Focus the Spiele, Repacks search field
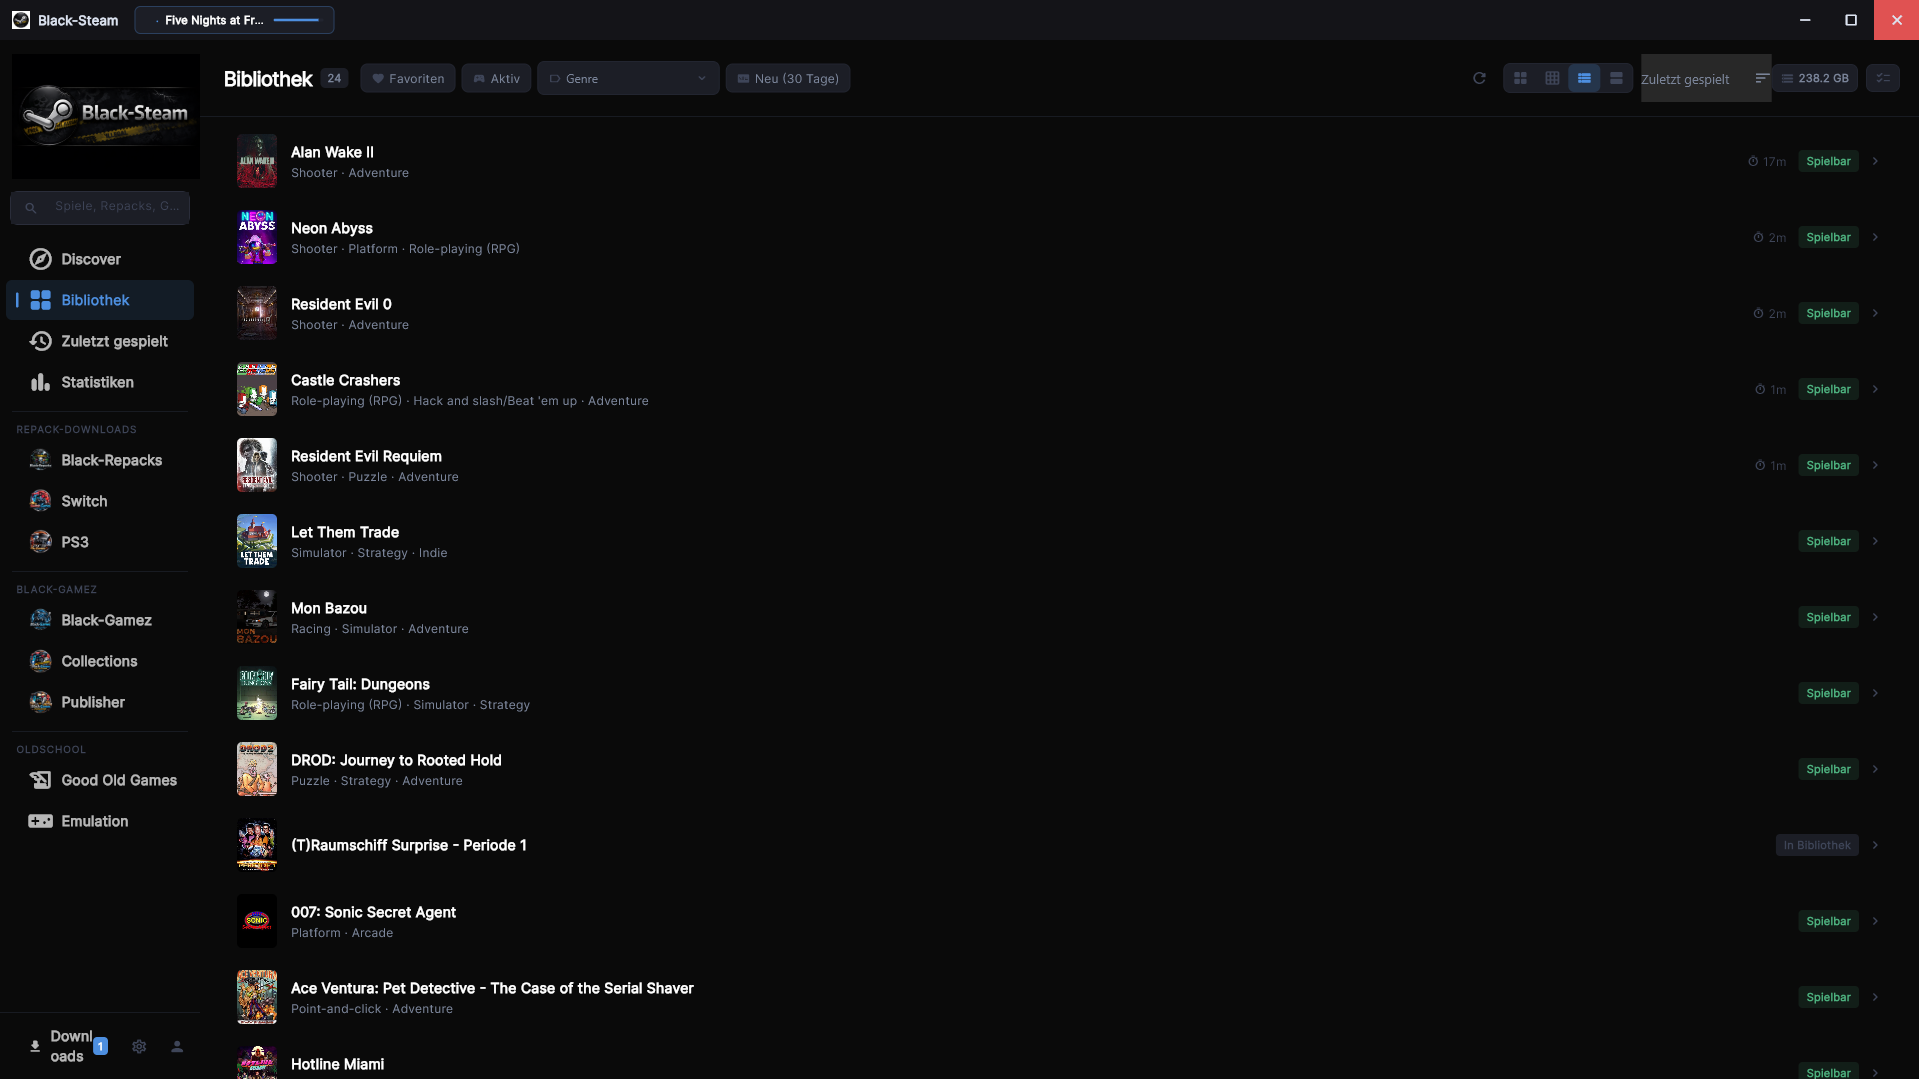Image resolution: width=1919 pixels, height=1079 pixels. [100, 207]
